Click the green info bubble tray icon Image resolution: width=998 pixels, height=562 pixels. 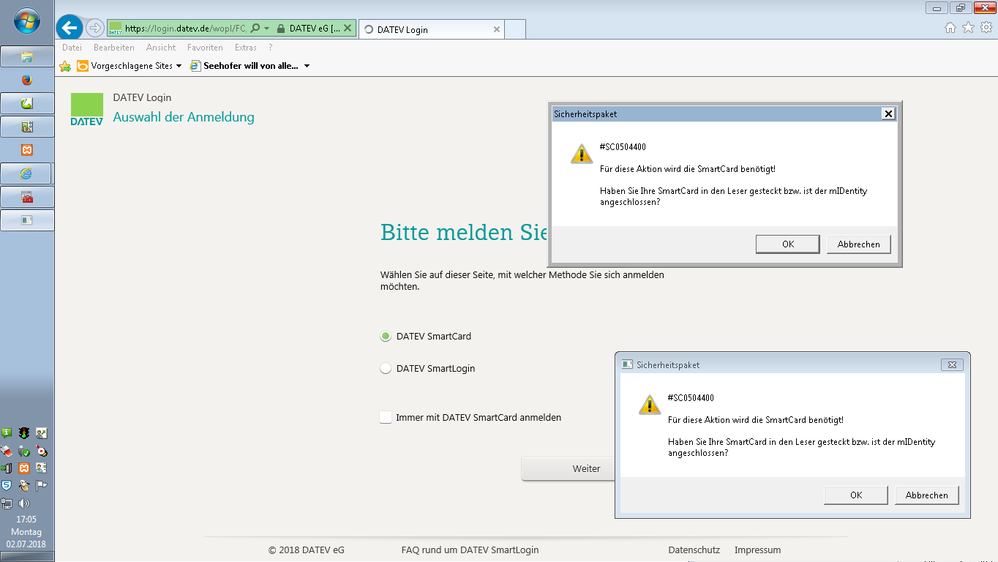6,433
